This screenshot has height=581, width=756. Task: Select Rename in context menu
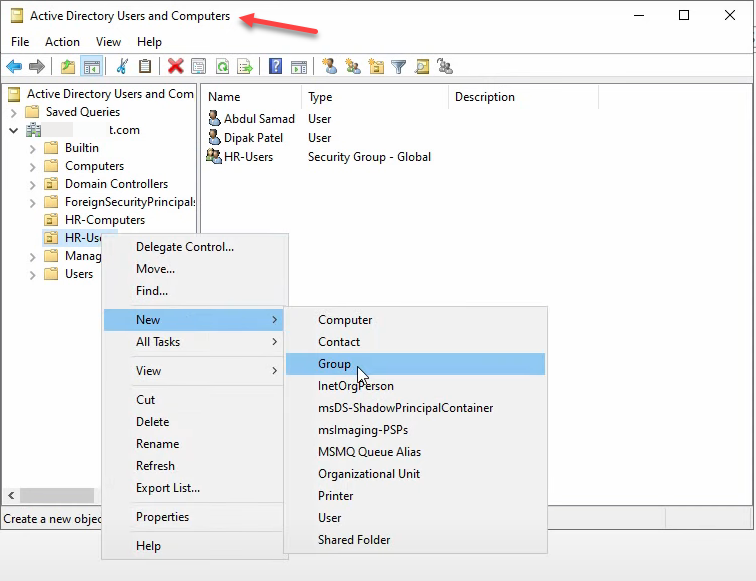pyautogui.click(x=193, y=444)
